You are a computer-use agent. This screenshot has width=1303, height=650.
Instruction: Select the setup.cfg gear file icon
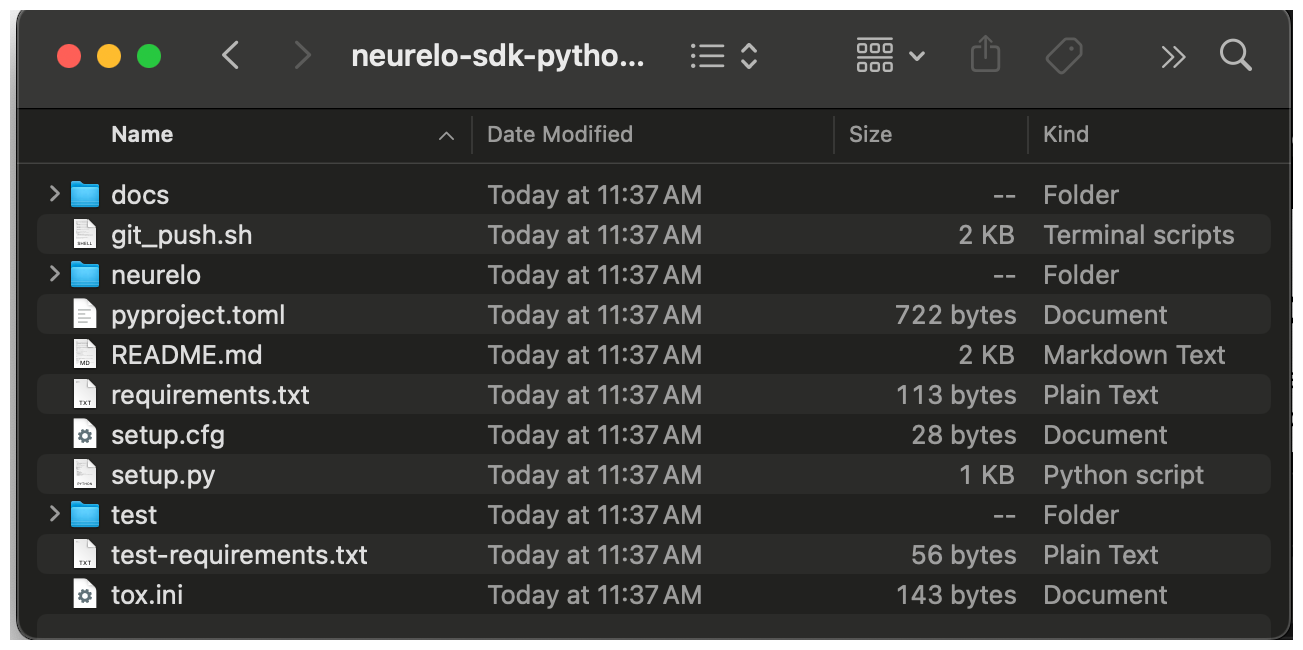coord(85,435)
